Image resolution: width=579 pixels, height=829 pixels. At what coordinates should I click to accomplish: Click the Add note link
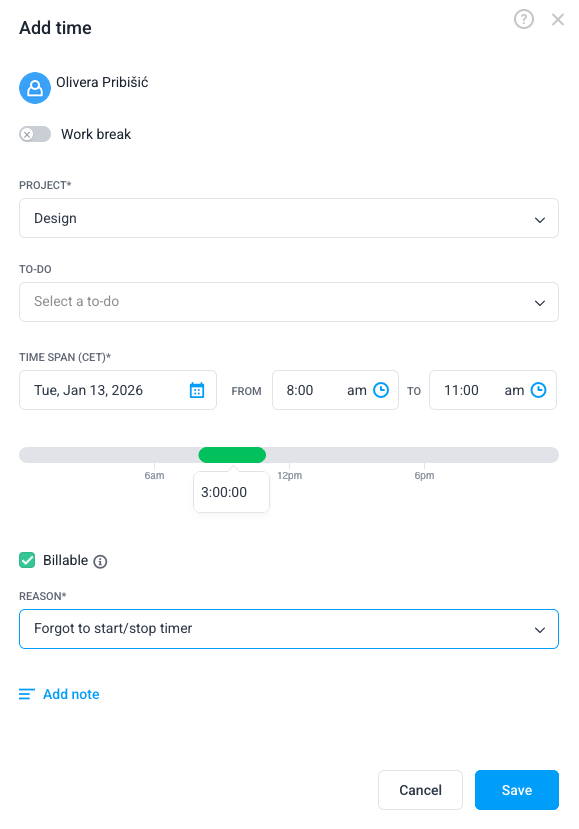(68, 693)
